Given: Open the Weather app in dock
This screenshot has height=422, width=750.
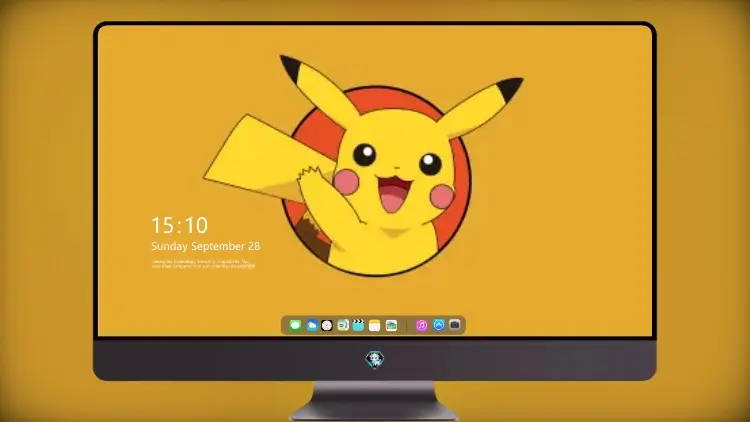Looking at the screenshot, I should point(312,325).
